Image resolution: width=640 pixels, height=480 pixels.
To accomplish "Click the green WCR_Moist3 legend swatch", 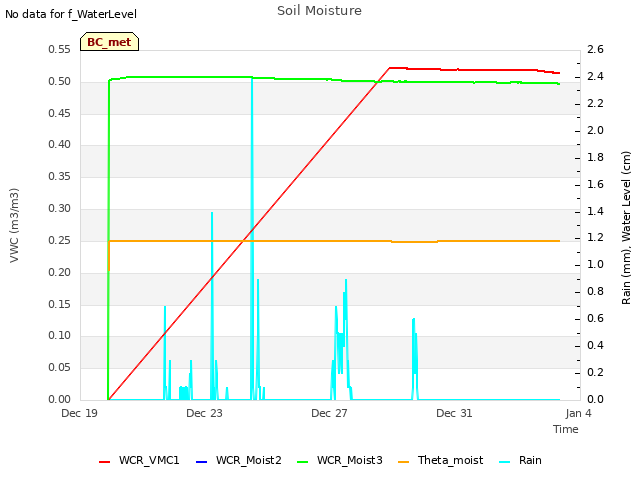I will click(302, 462).
